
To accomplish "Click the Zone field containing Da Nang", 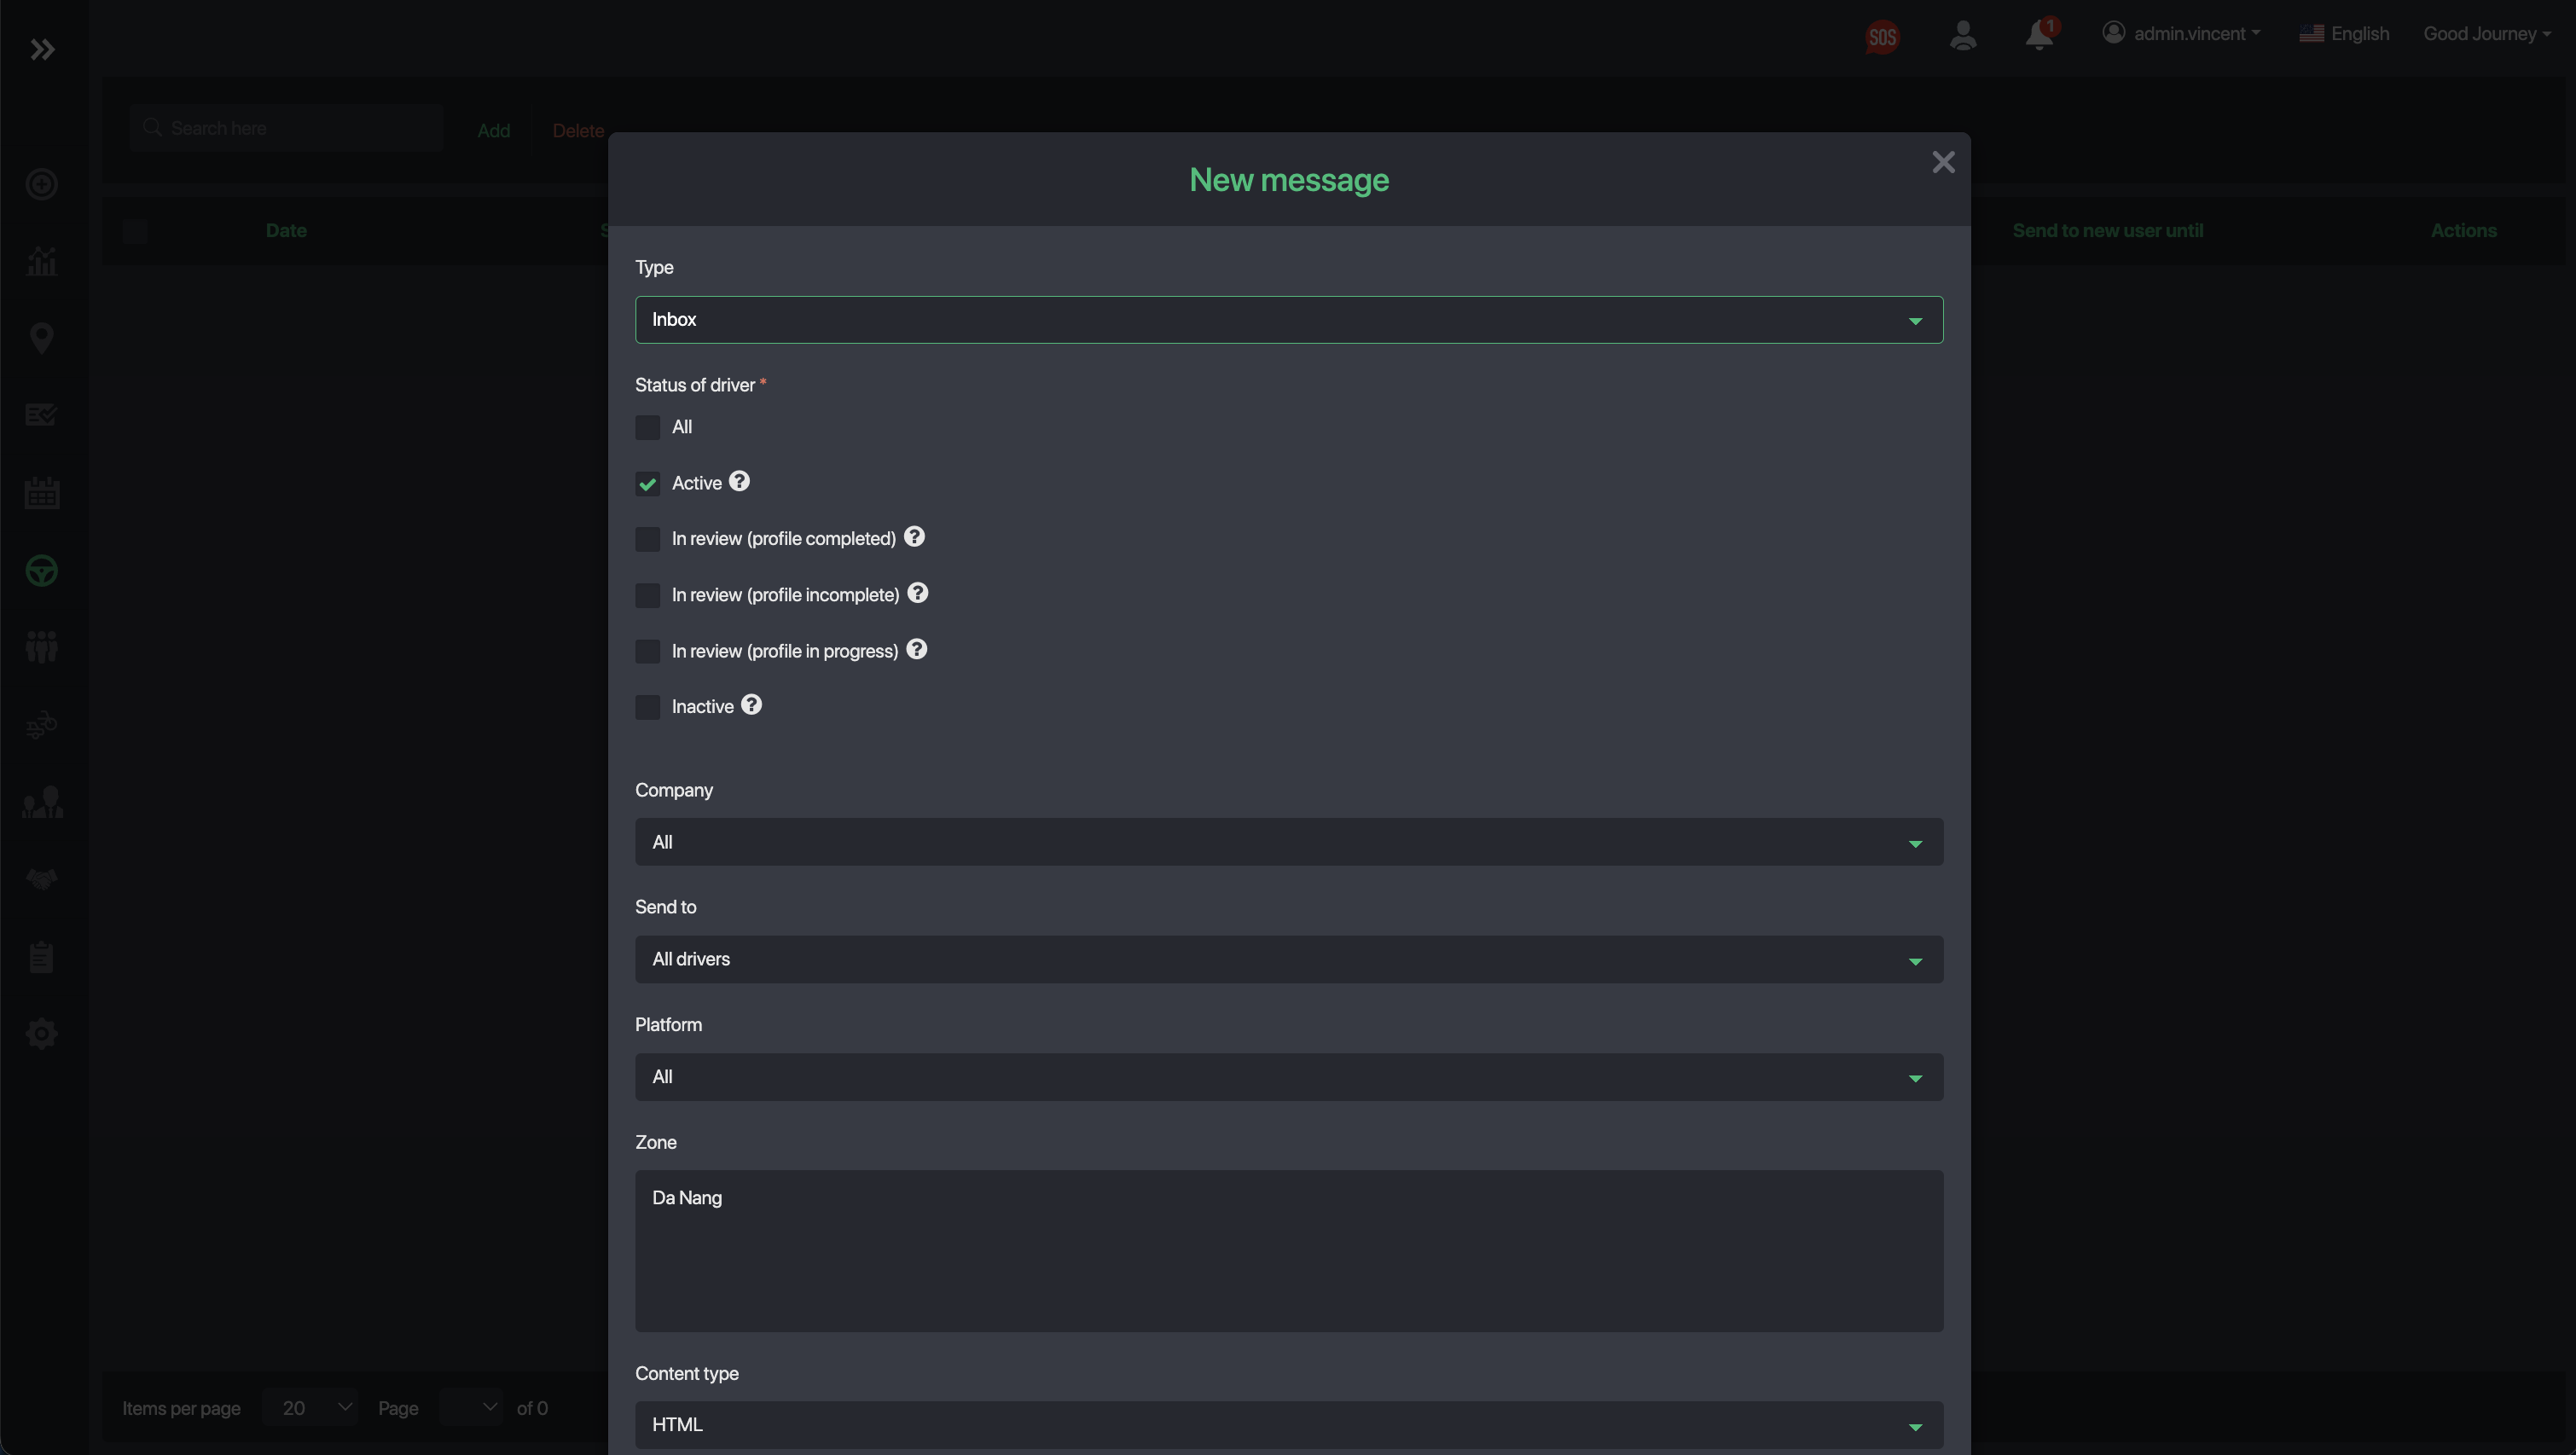I will 1288,1250.
